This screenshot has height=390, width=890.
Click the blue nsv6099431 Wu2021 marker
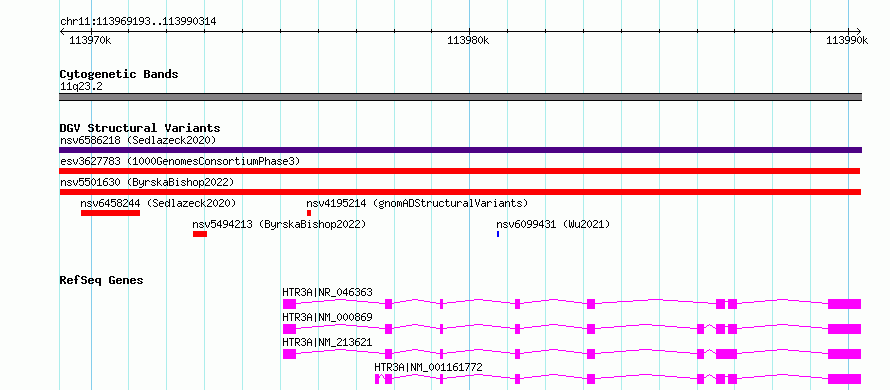tap(498, 234)
